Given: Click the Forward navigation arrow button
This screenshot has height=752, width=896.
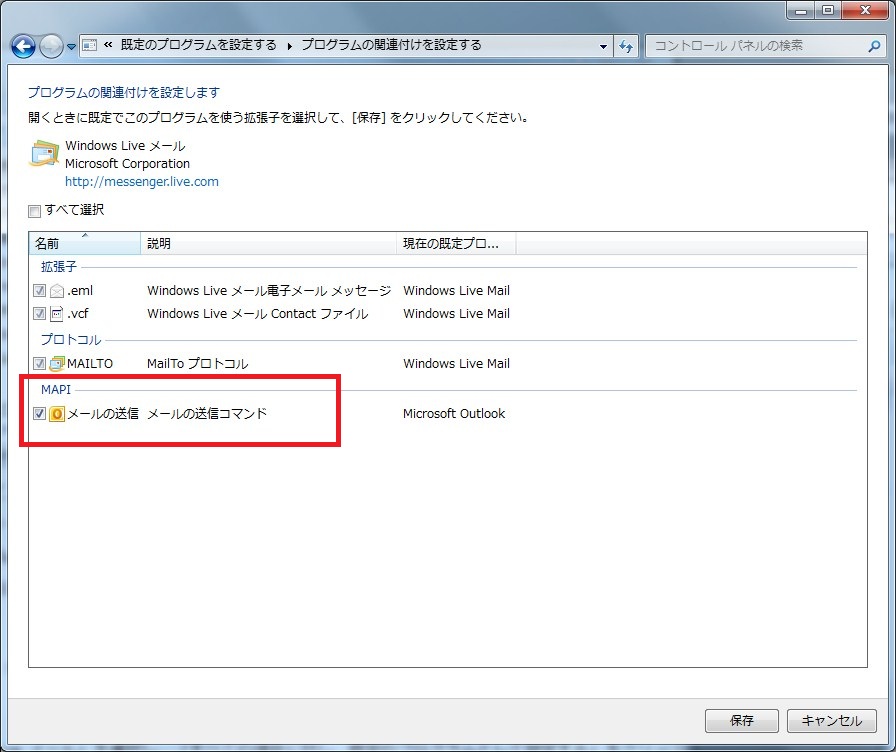Looking at the screenshot, I should (52, 46).
